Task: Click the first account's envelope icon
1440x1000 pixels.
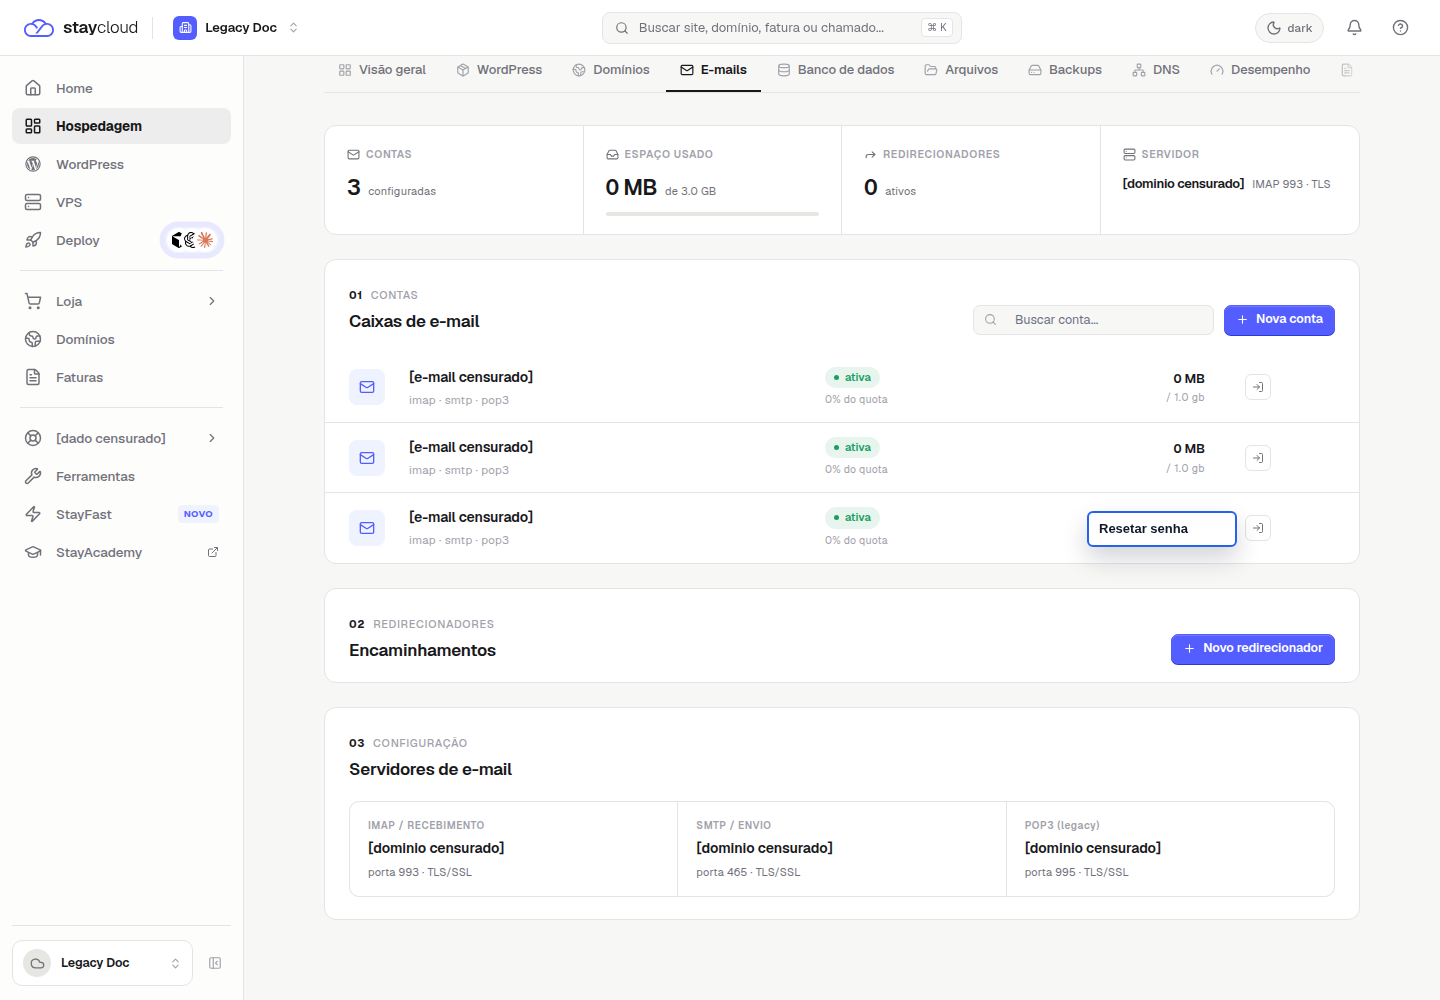Action: [367, 387]
